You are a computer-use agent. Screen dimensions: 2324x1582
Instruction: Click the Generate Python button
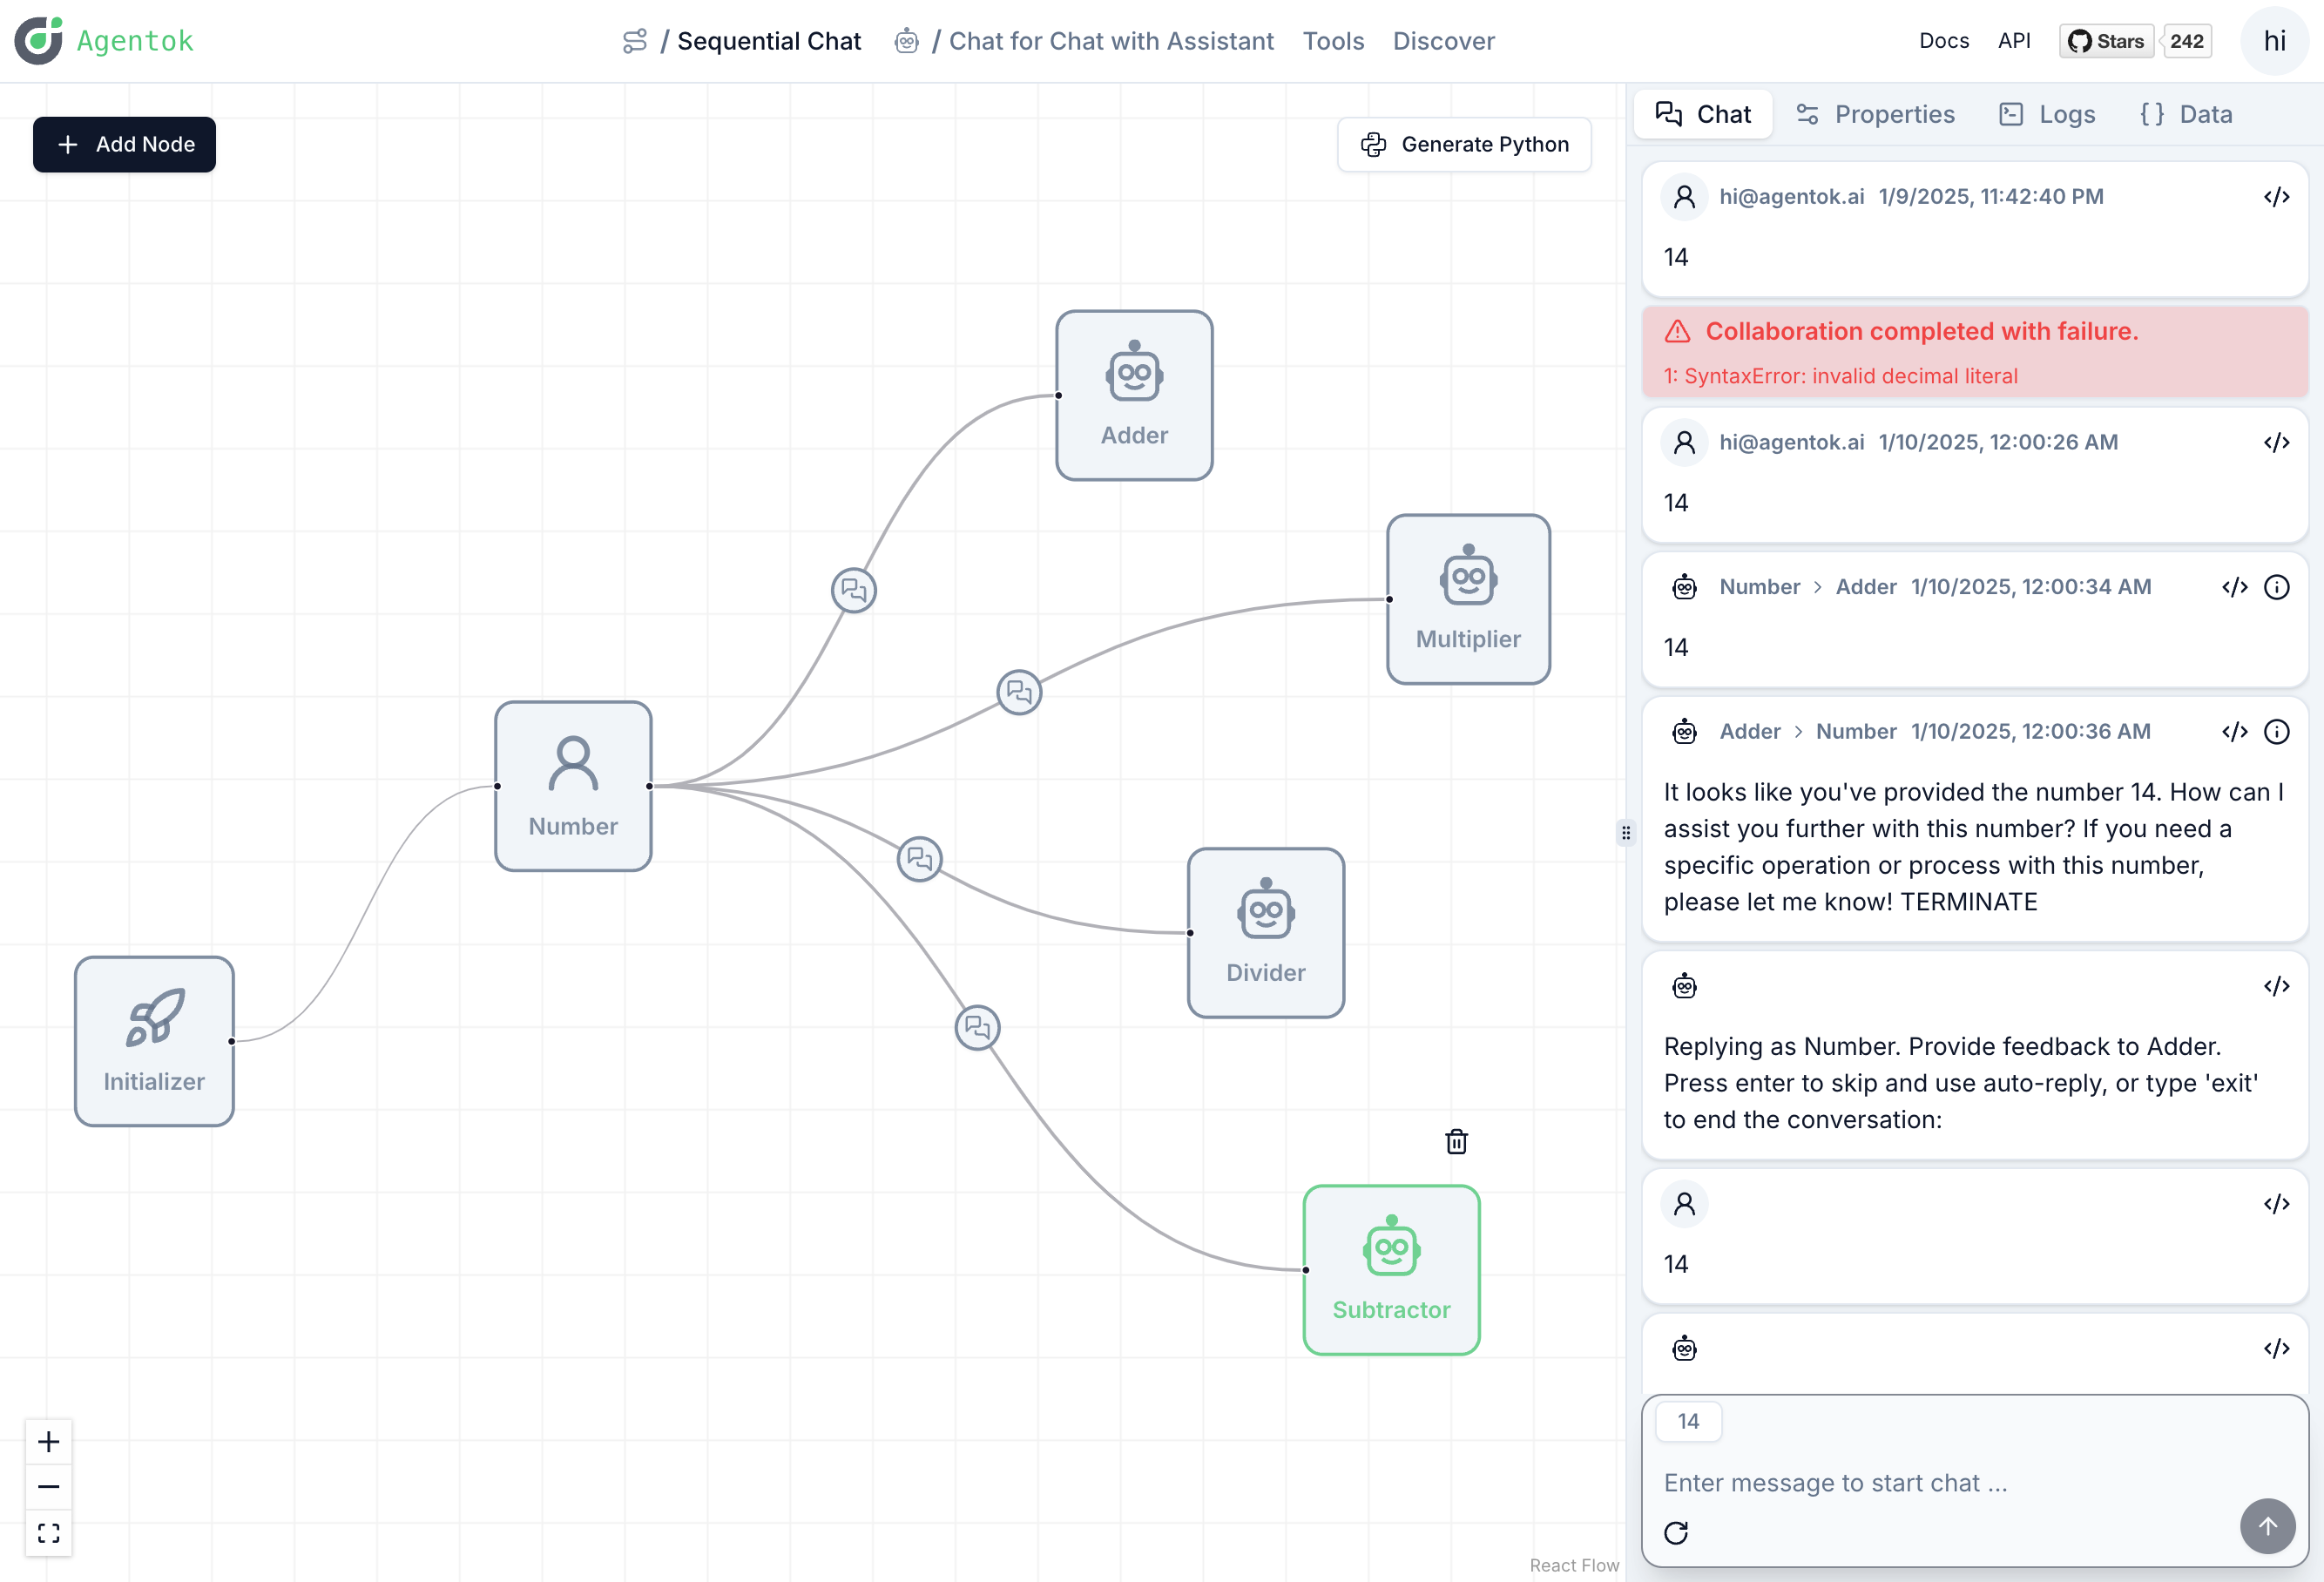click(1464, 144)
